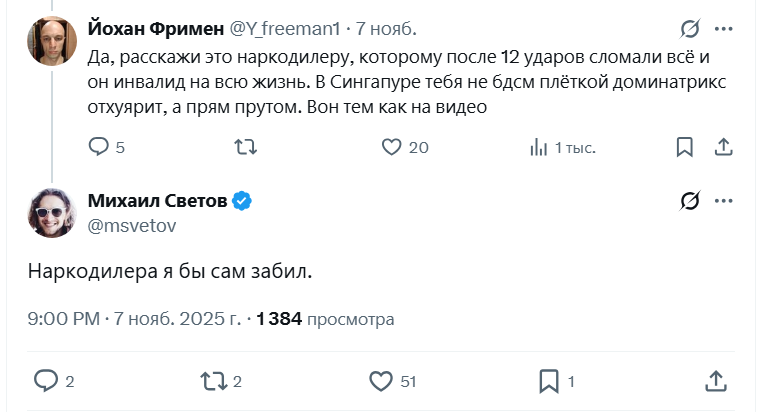Screen dimensions: 768x412
Task: Reply to Йохан Фримен's tweet
Action: (x=99, y=147)
